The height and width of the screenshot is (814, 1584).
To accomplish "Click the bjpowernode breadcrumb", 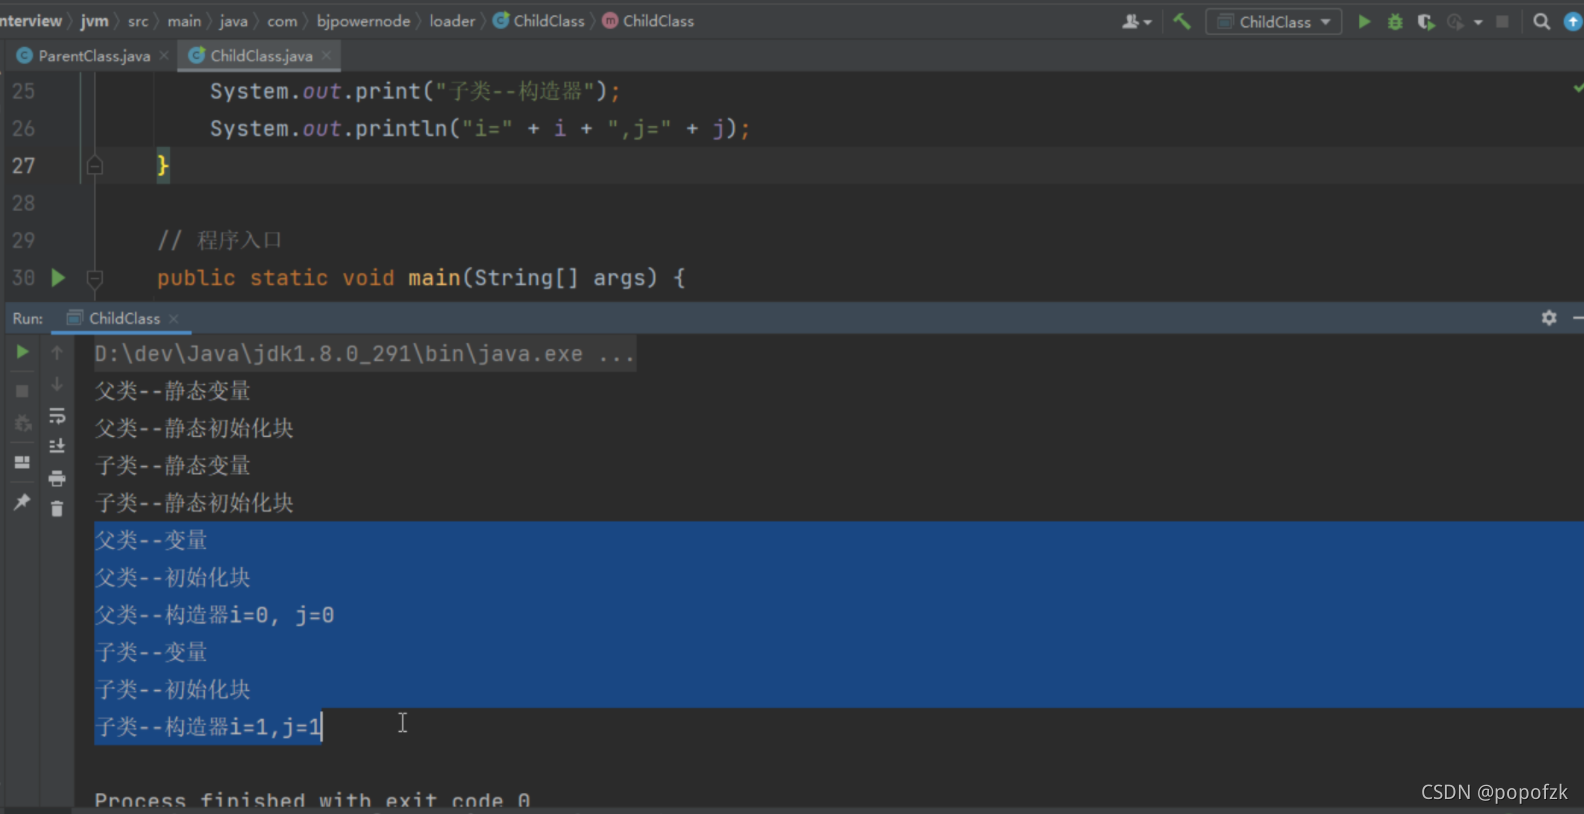I will 363,21.
